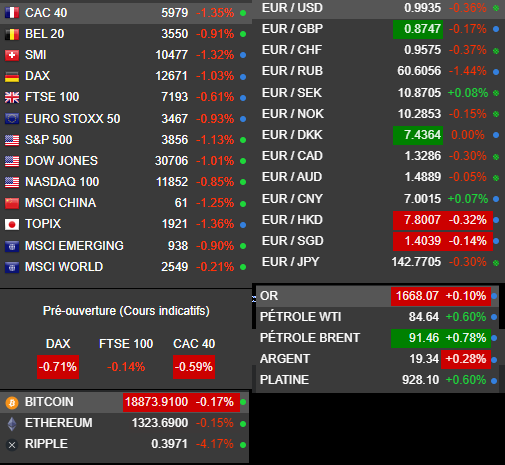Select the EUR / NOK pair
The image size is (505, 465).
point(293,114)
